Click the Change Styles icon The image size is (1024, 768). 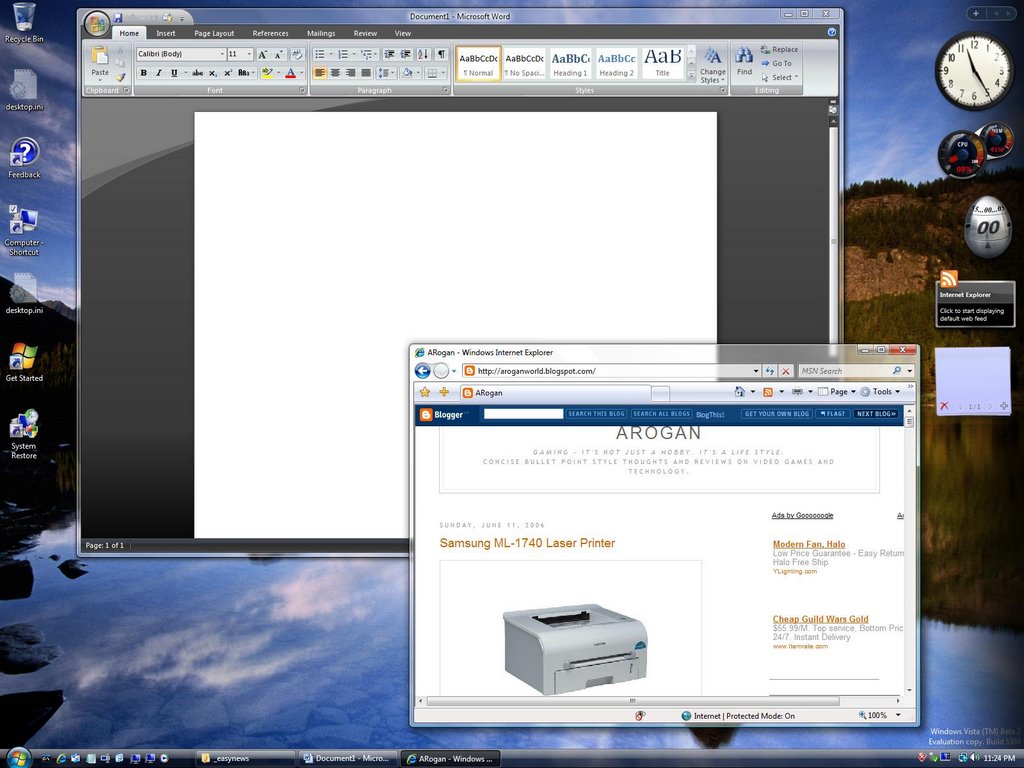713,60
